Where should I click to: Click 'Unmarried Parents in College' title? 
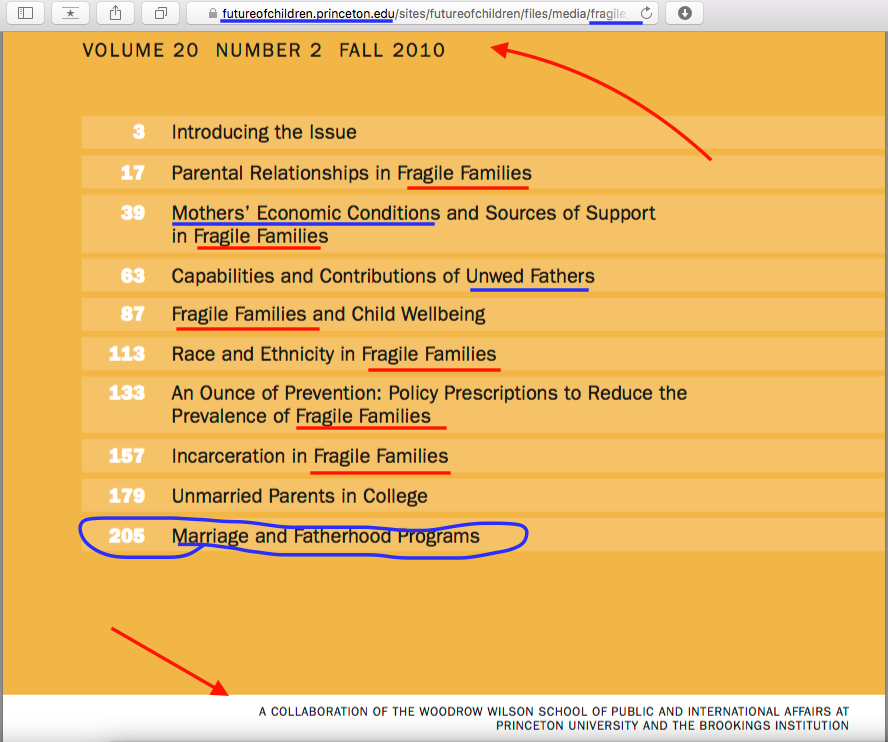click(x=299, y=496)
